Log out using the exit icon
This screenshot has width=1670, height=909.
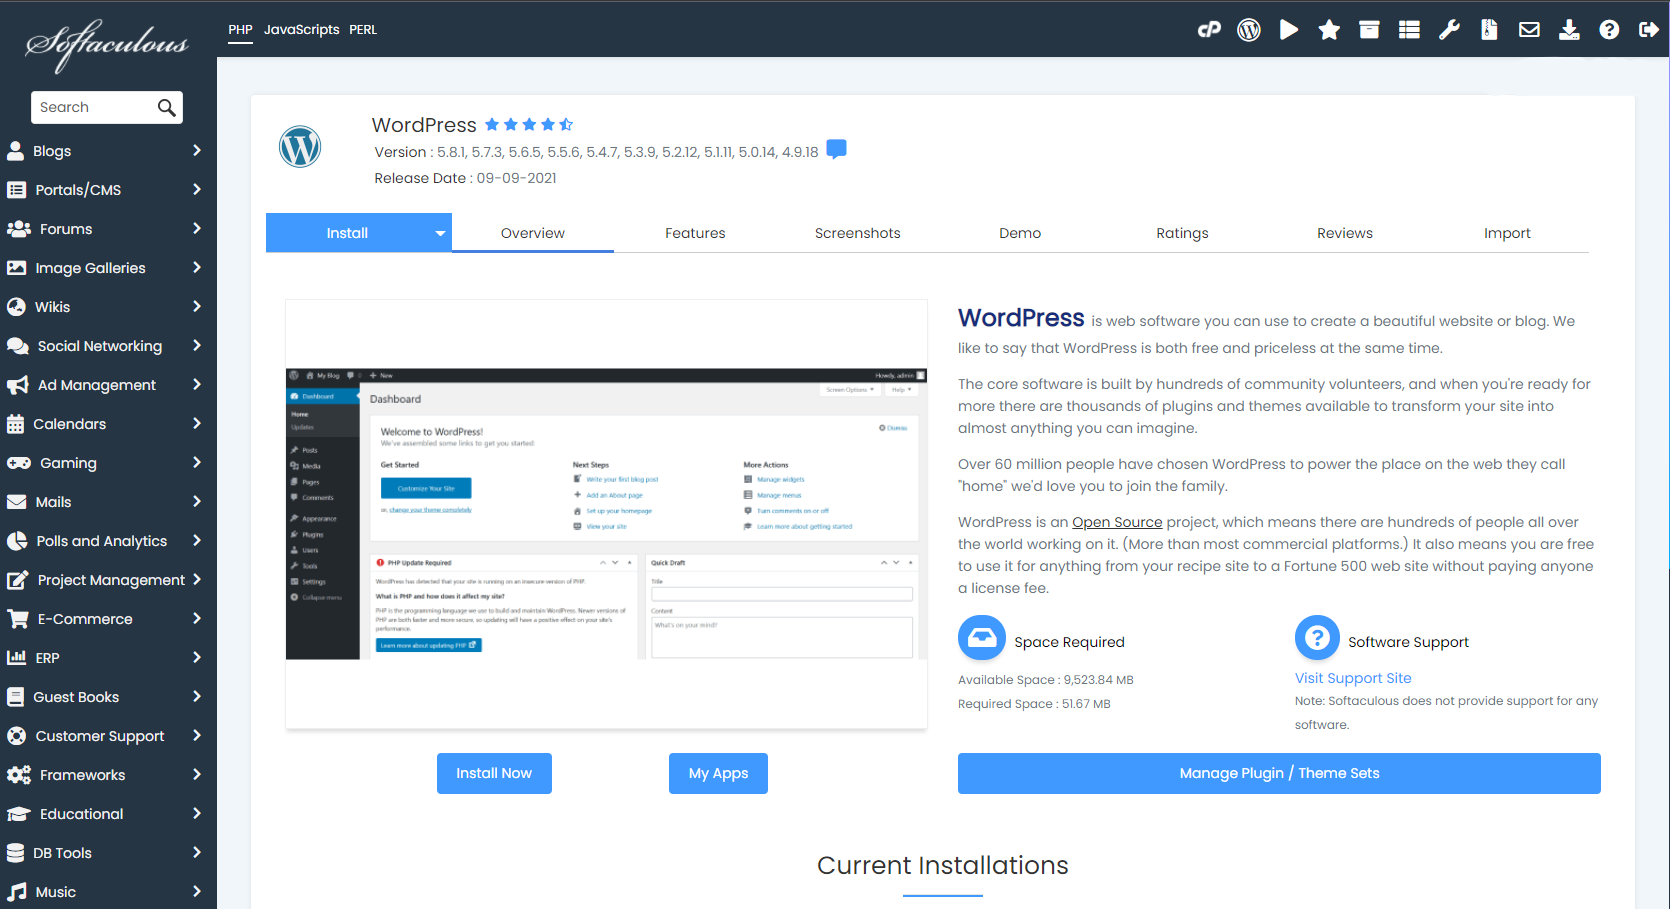pyautogui.click(x=1649, y=29)
